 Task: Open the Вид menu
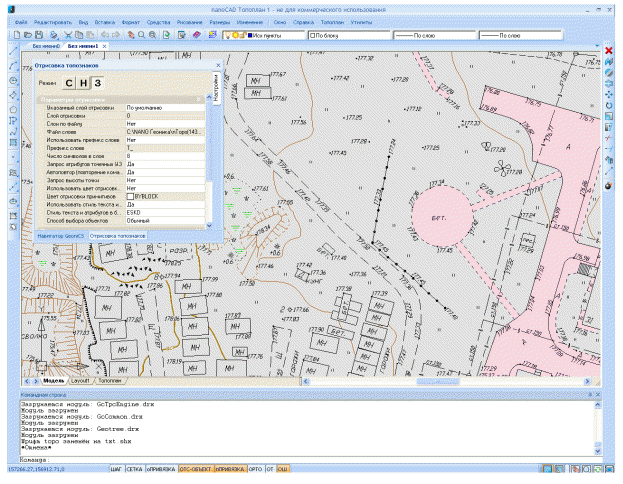click(83, 23)
